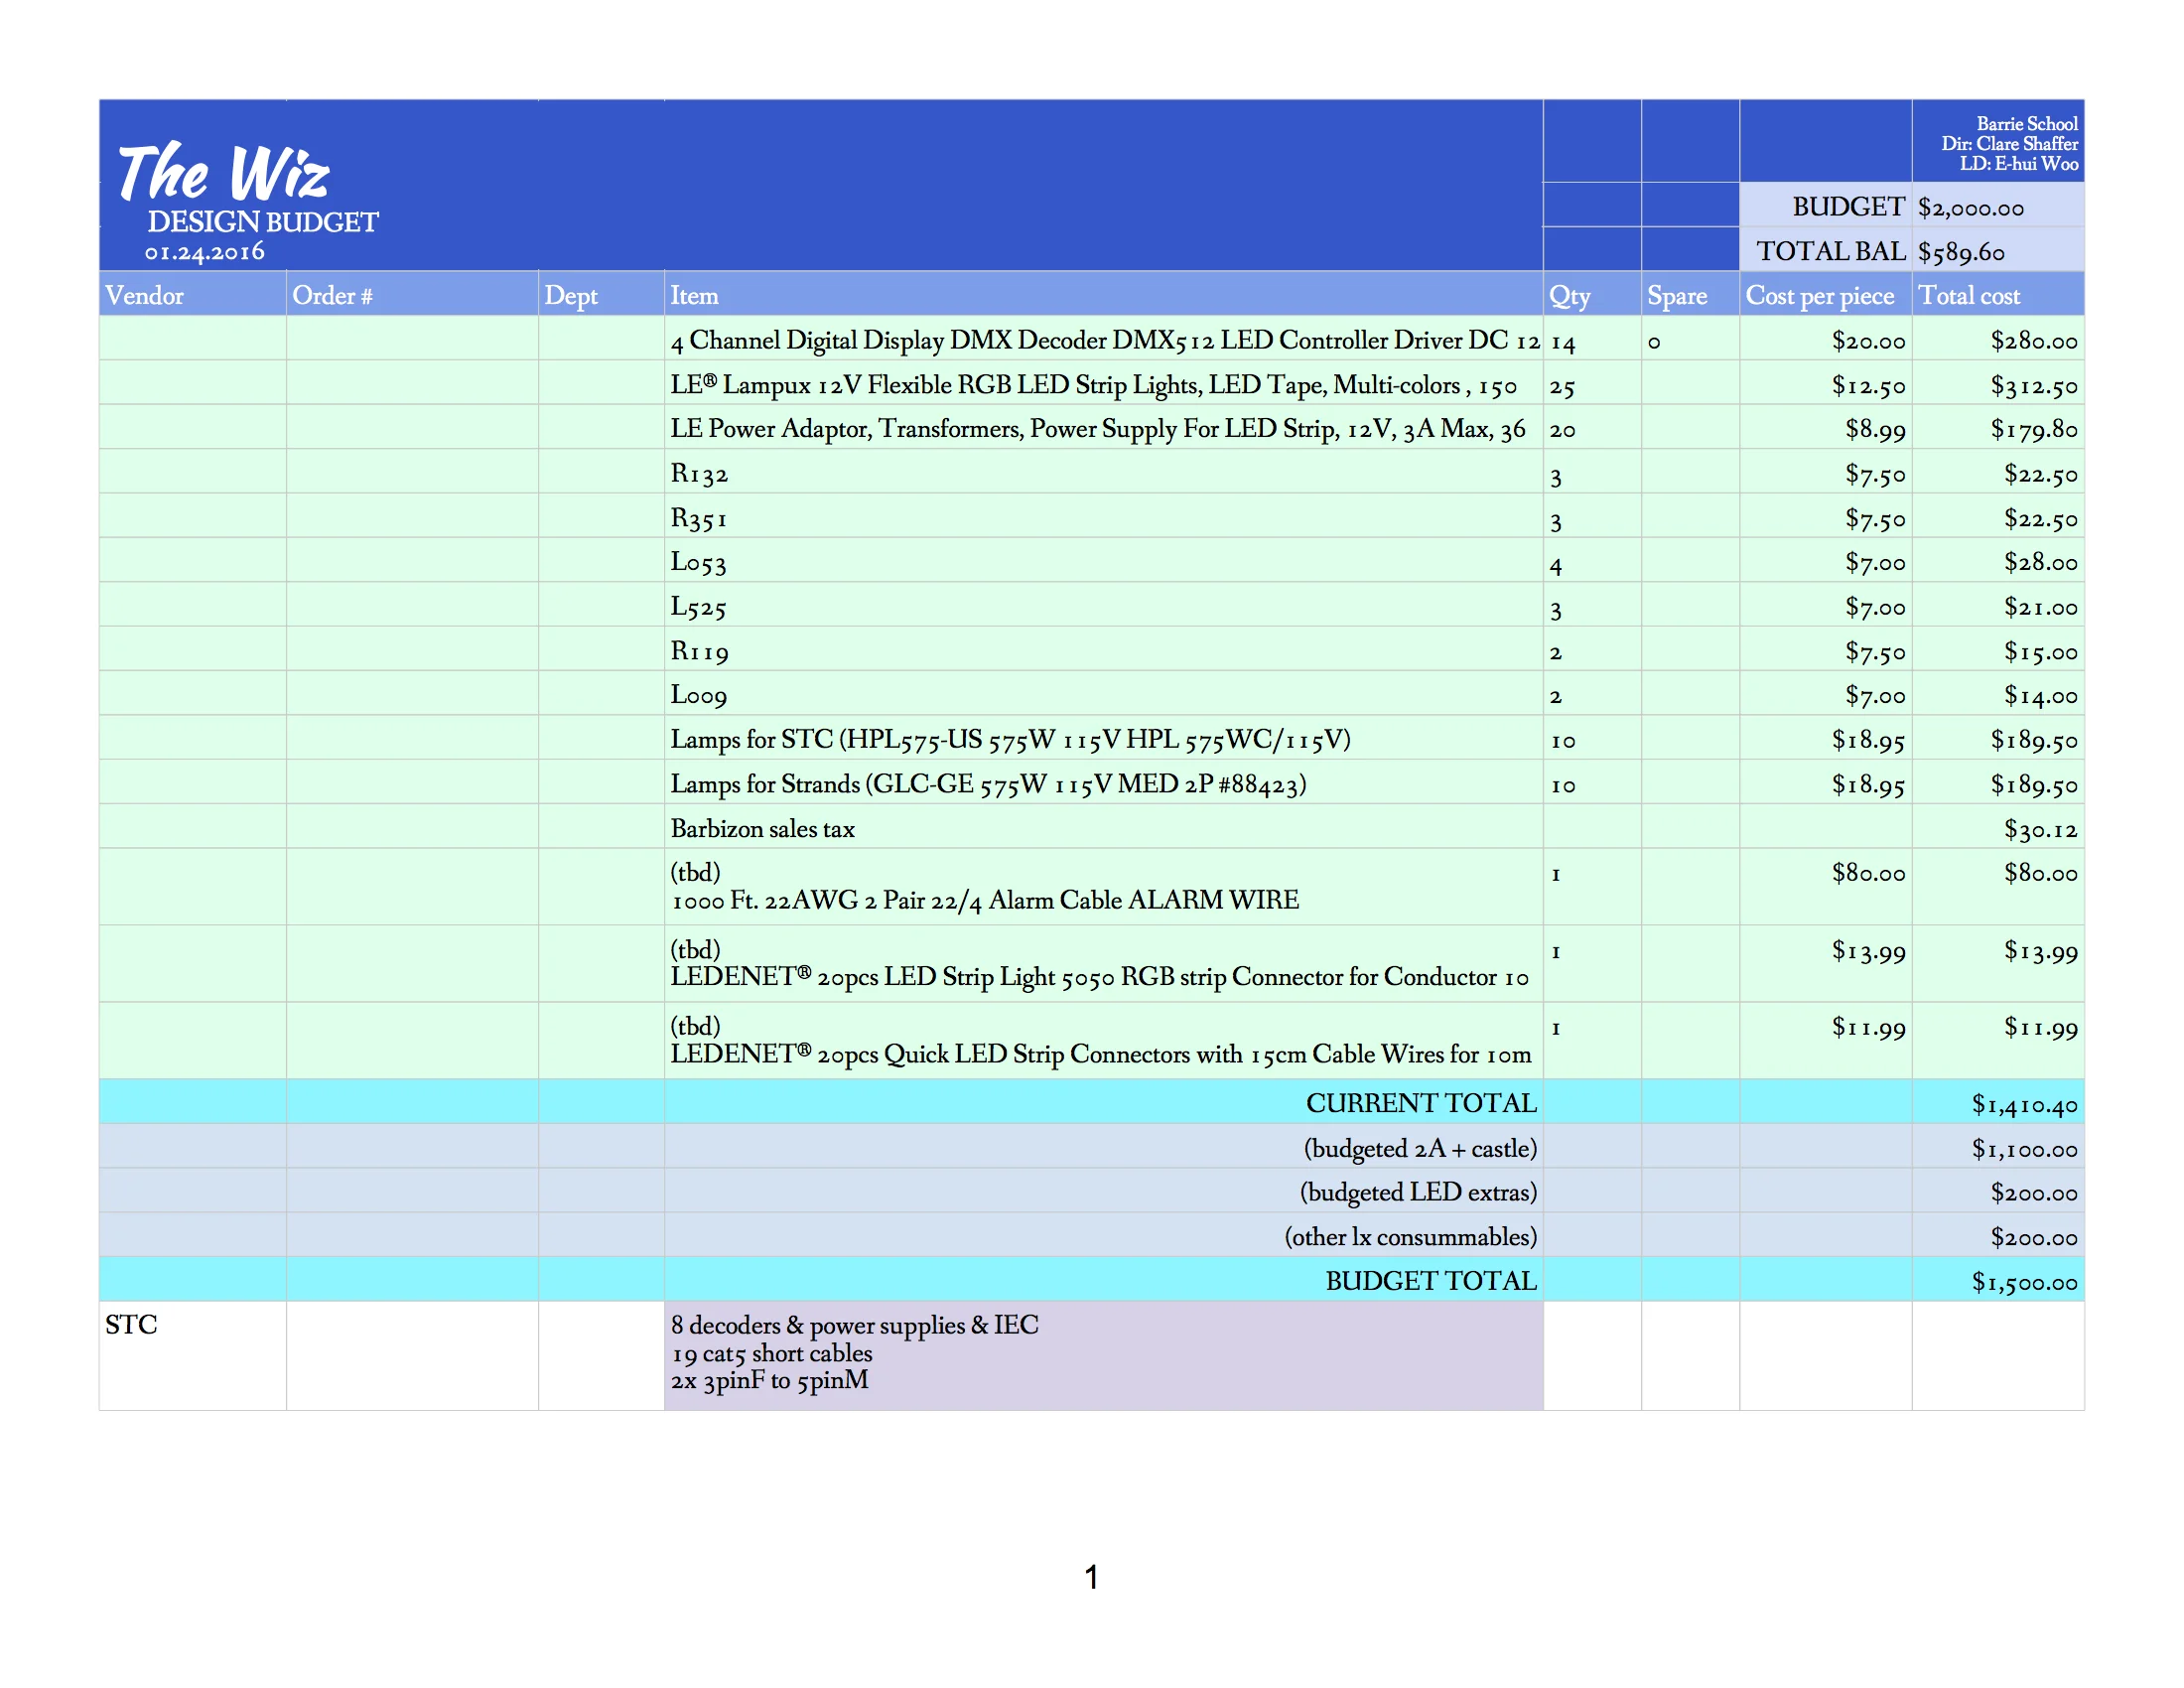
Task: Select the TOTAL BAL label
Action: (1830, 251)
